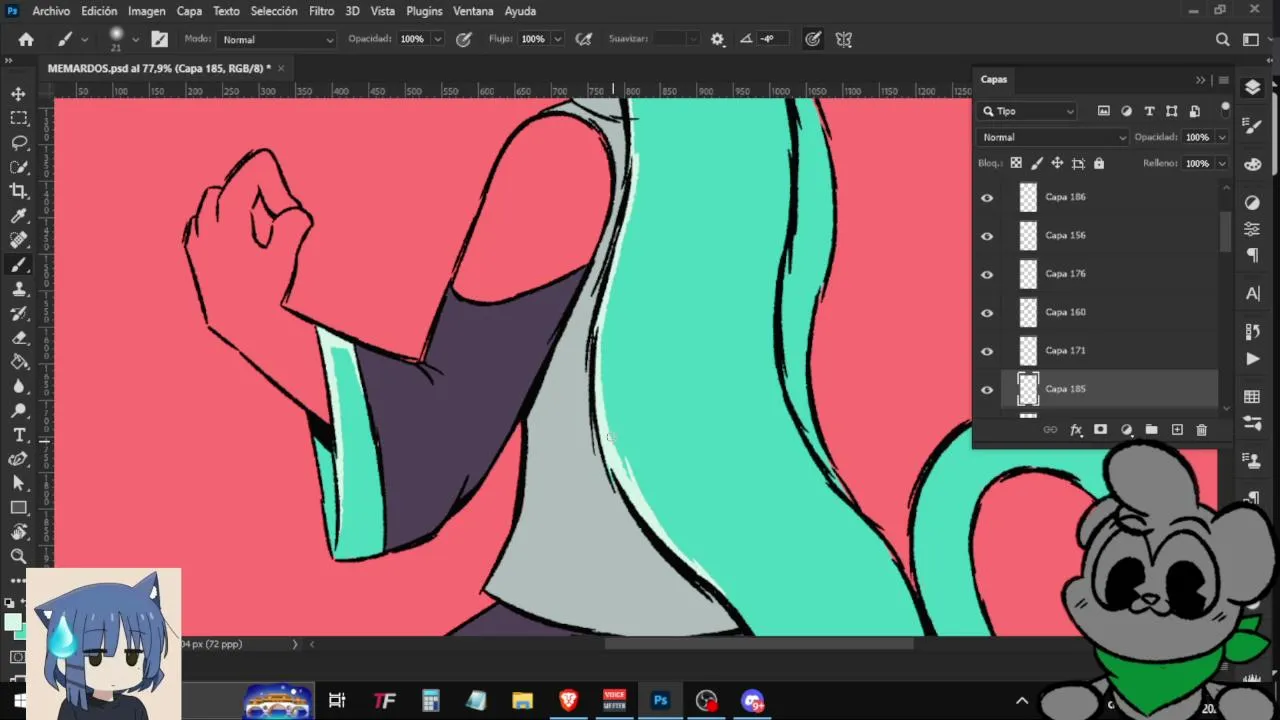Open layer Opacidad dropdown arrow

pos(1222,137)
